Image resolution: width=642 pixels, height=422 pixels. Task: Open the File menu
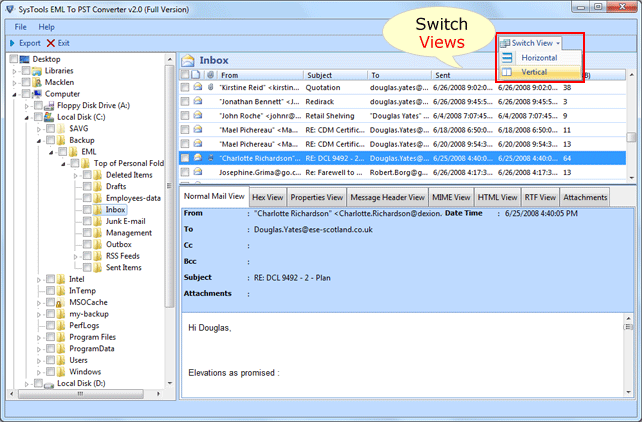pyautogui.click(x=20, y=27)
